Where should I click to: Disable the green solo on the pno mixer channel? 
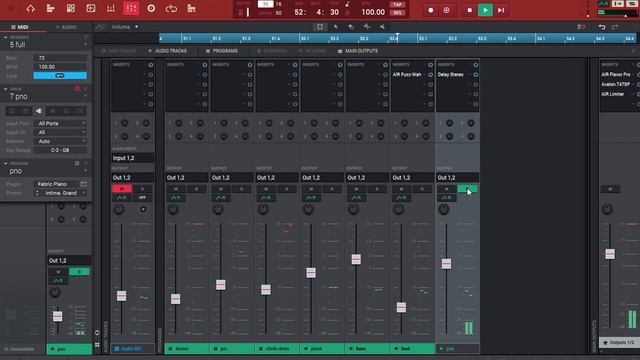coord(467,189)
